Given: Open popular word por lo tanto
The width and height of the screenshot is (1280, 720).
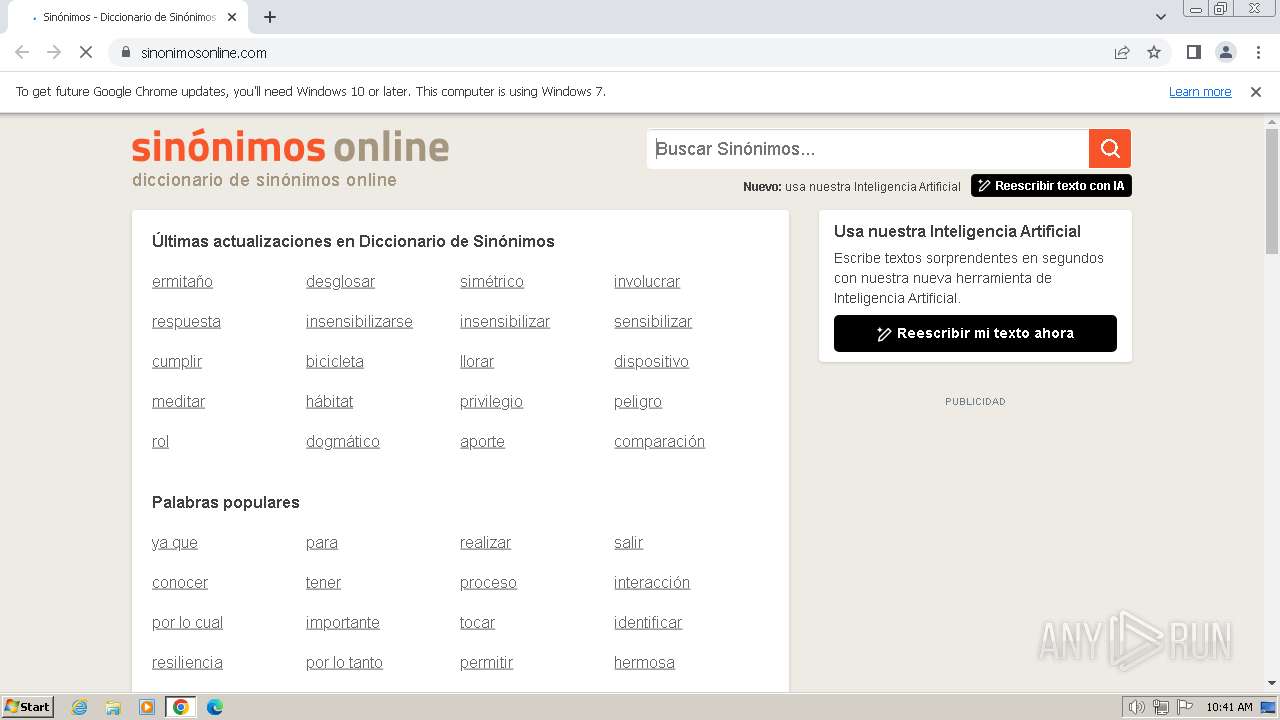Looking at the screenshot, I should (344, 663).
